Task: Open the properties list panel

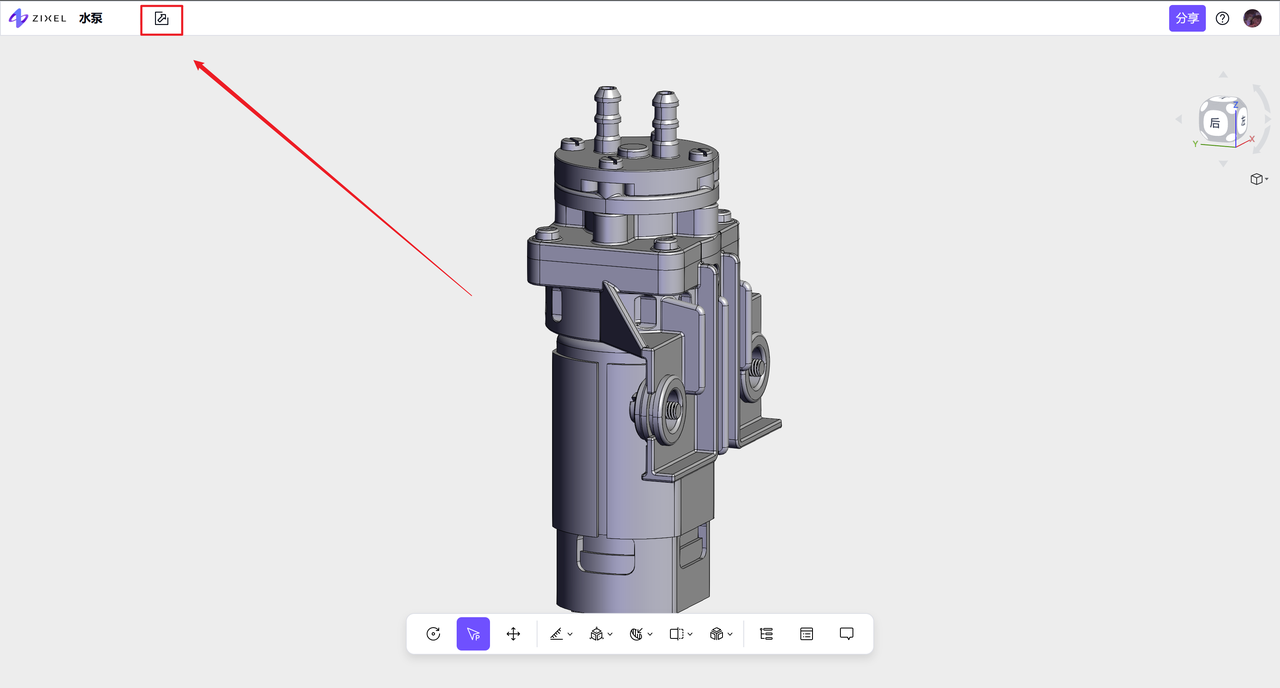Action: click(x=807, y=634)
